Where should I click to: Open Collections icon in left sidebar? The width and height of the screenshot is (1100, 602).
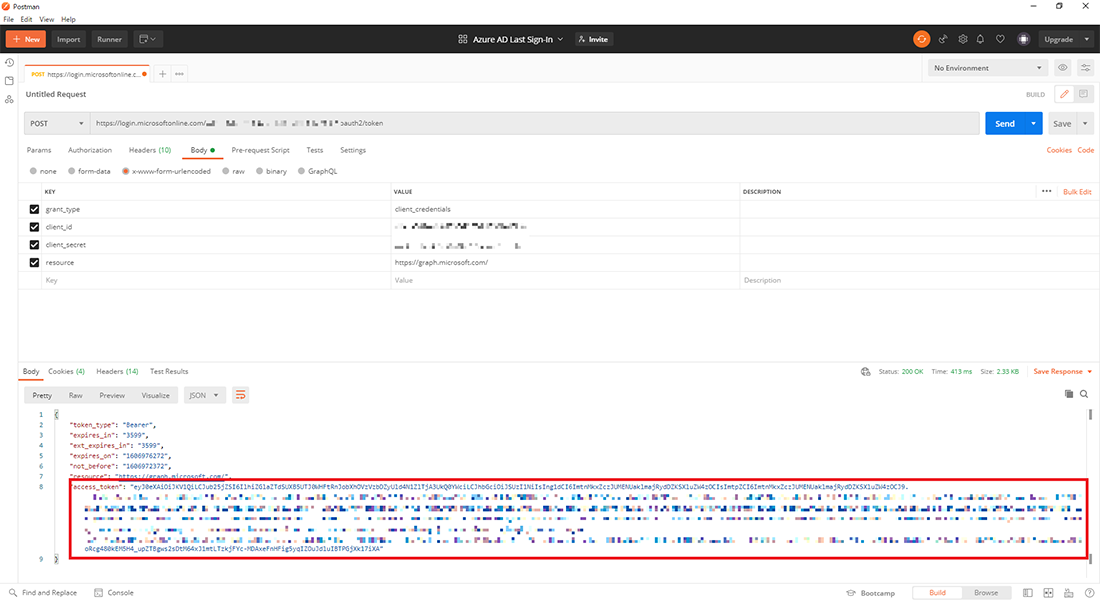[9, 81]
